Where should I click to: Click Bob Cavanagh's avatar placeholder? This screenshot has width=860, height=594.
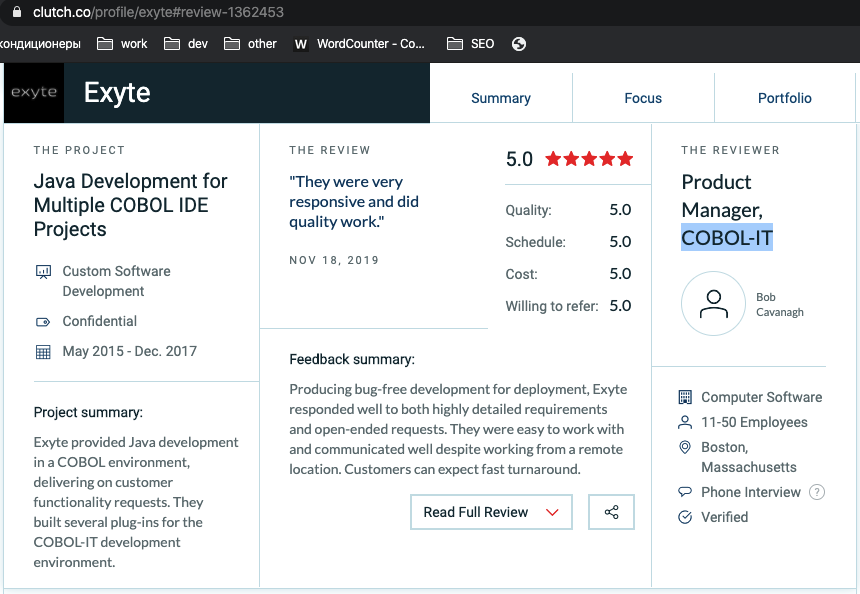tap(713, 304)
